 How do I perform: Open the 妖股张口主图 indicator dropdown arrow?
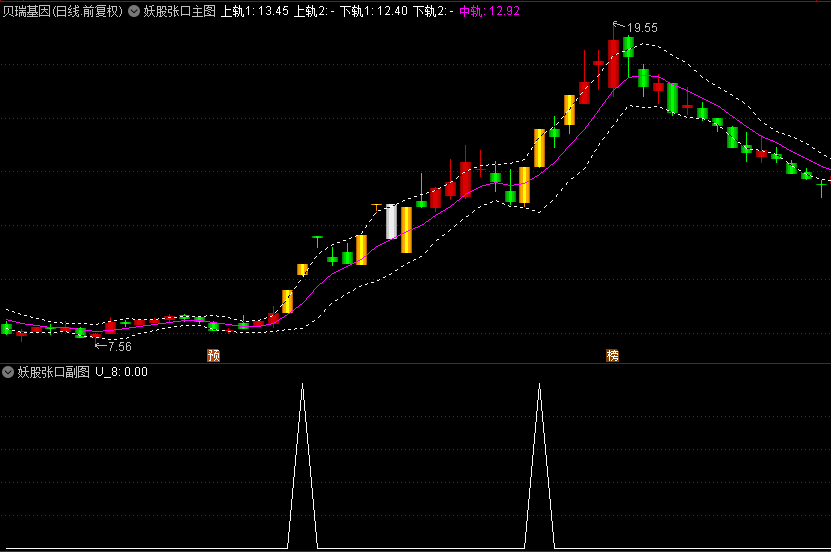[x=134, y=11]
